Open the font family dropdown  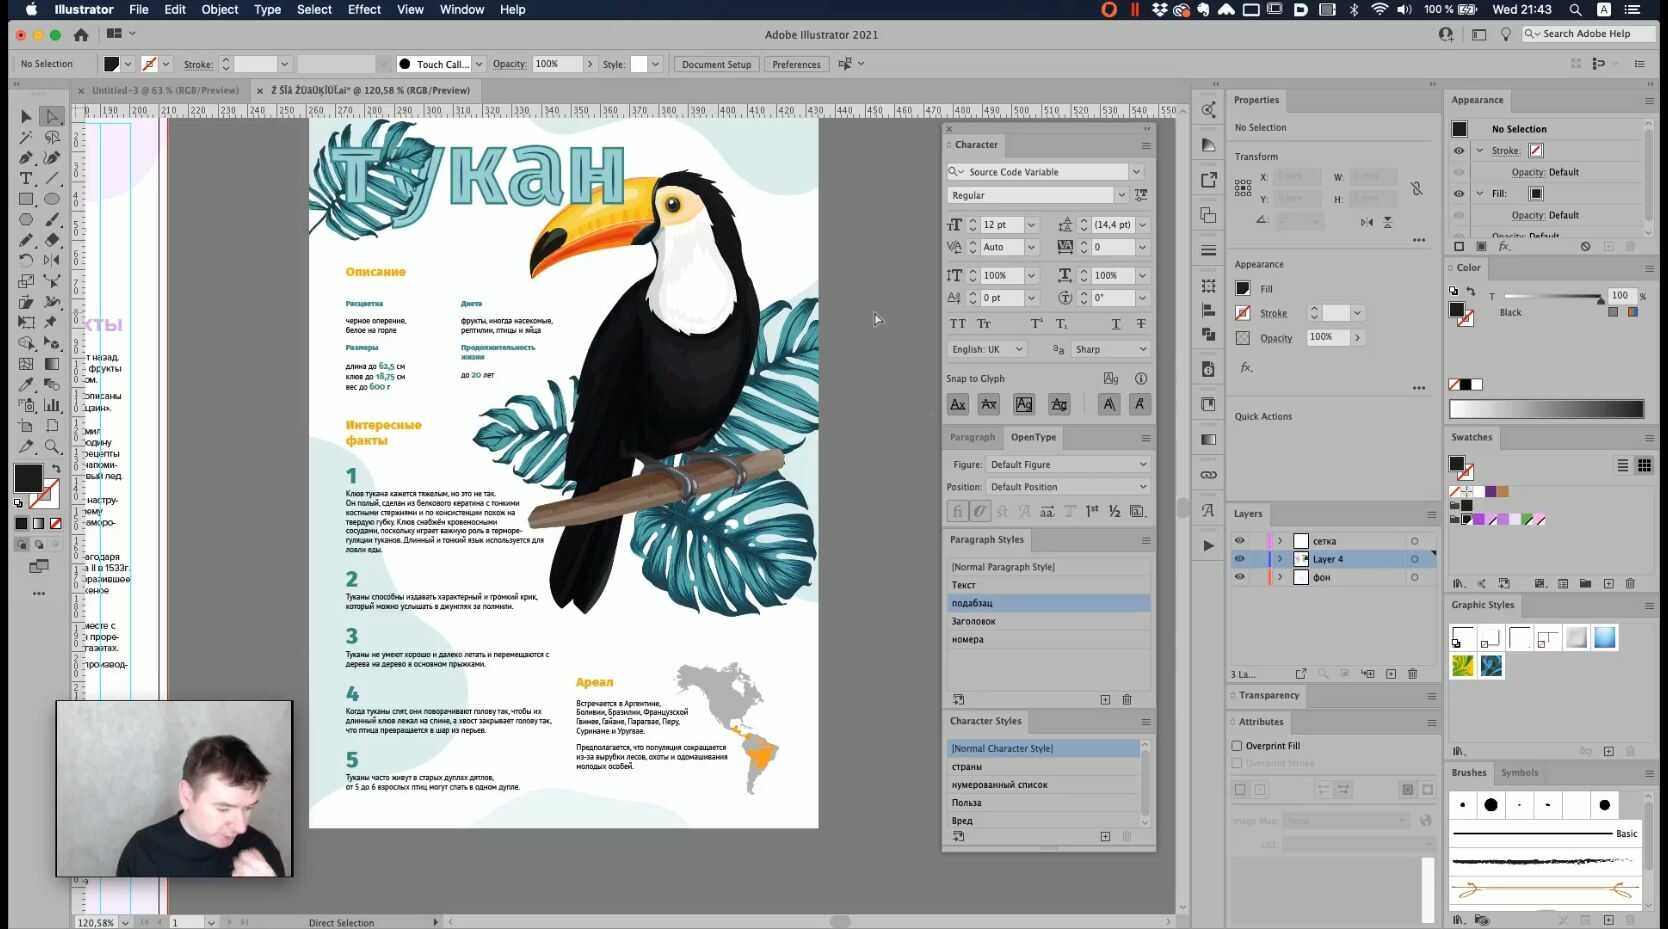point(1136,172)
